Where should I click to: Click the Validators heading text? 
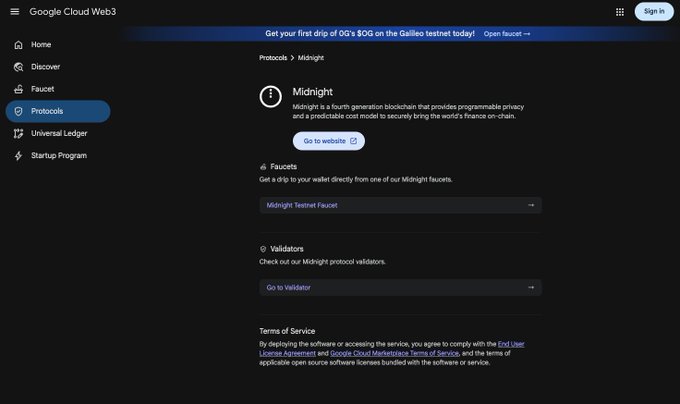287,249
